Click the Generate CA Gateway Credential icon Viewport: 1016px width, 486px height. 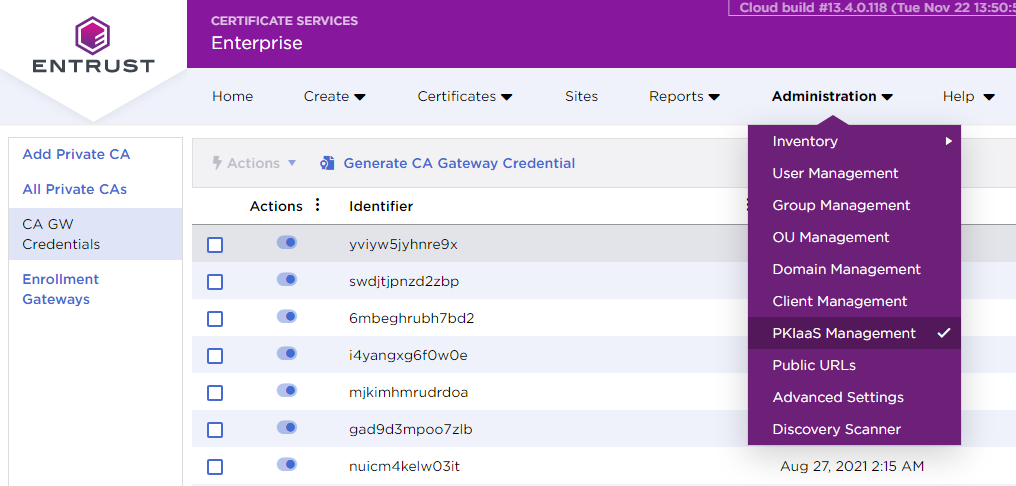[327, 163]
